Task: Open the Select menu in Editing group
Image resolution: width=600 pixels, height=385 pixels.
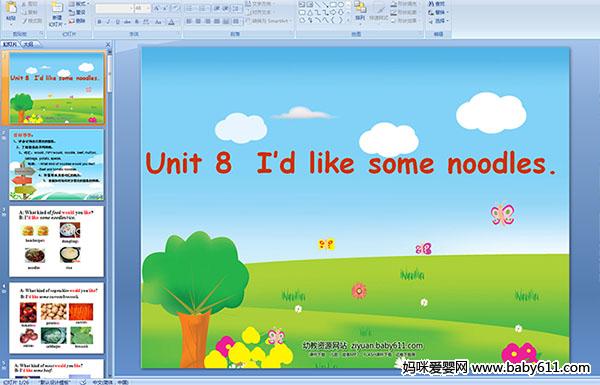Action: coord(438,21)
